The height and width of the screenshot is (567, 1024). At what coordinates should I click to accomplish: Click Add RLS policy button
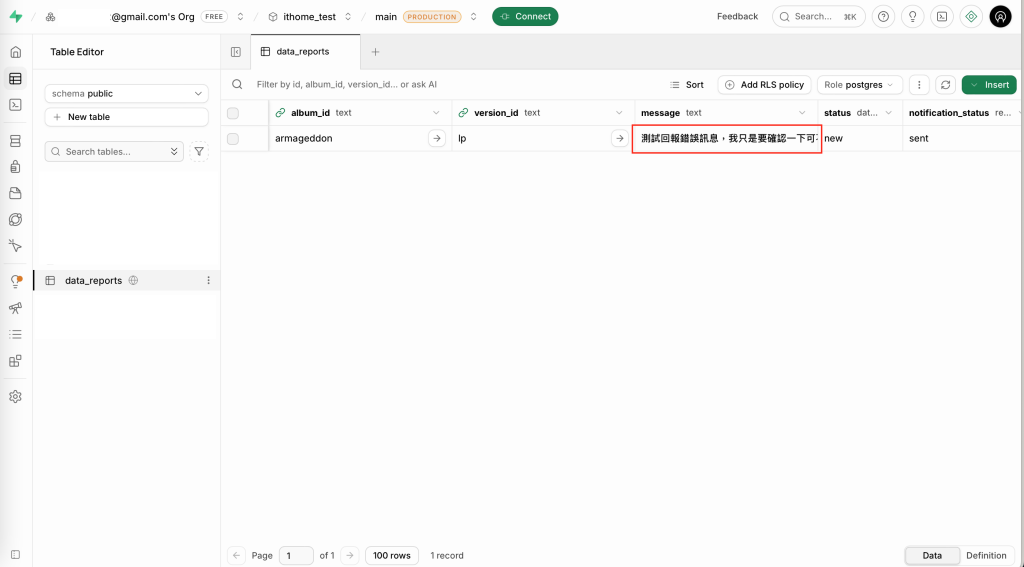(x=765, y=85)
